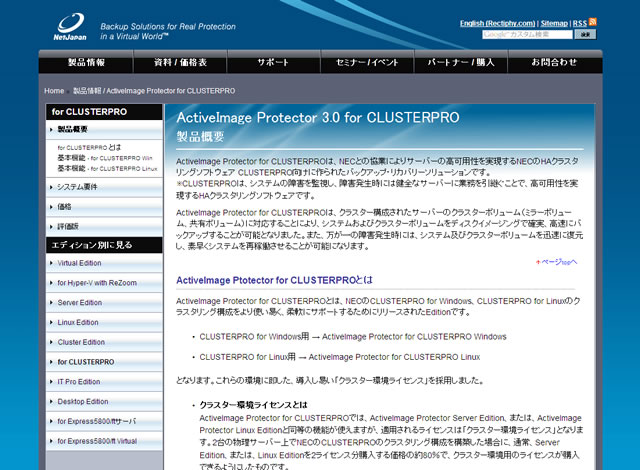This screenshot has height=470, width=640.
Task: Click arrow beside 価格
Action: coord(51,207)
